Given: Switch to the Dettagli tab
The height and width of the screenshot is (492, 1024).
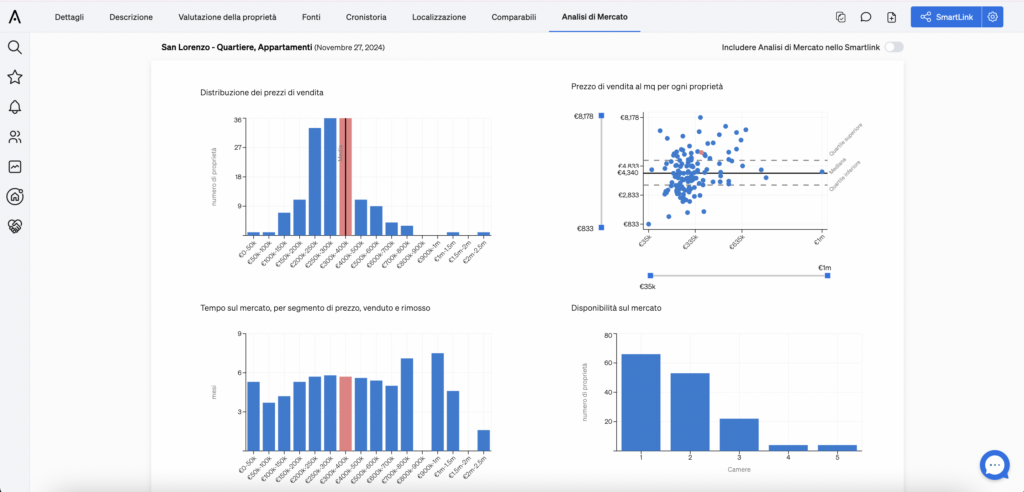Looking at the screenshot, I should pyautogui.click(x=69, y=17).
